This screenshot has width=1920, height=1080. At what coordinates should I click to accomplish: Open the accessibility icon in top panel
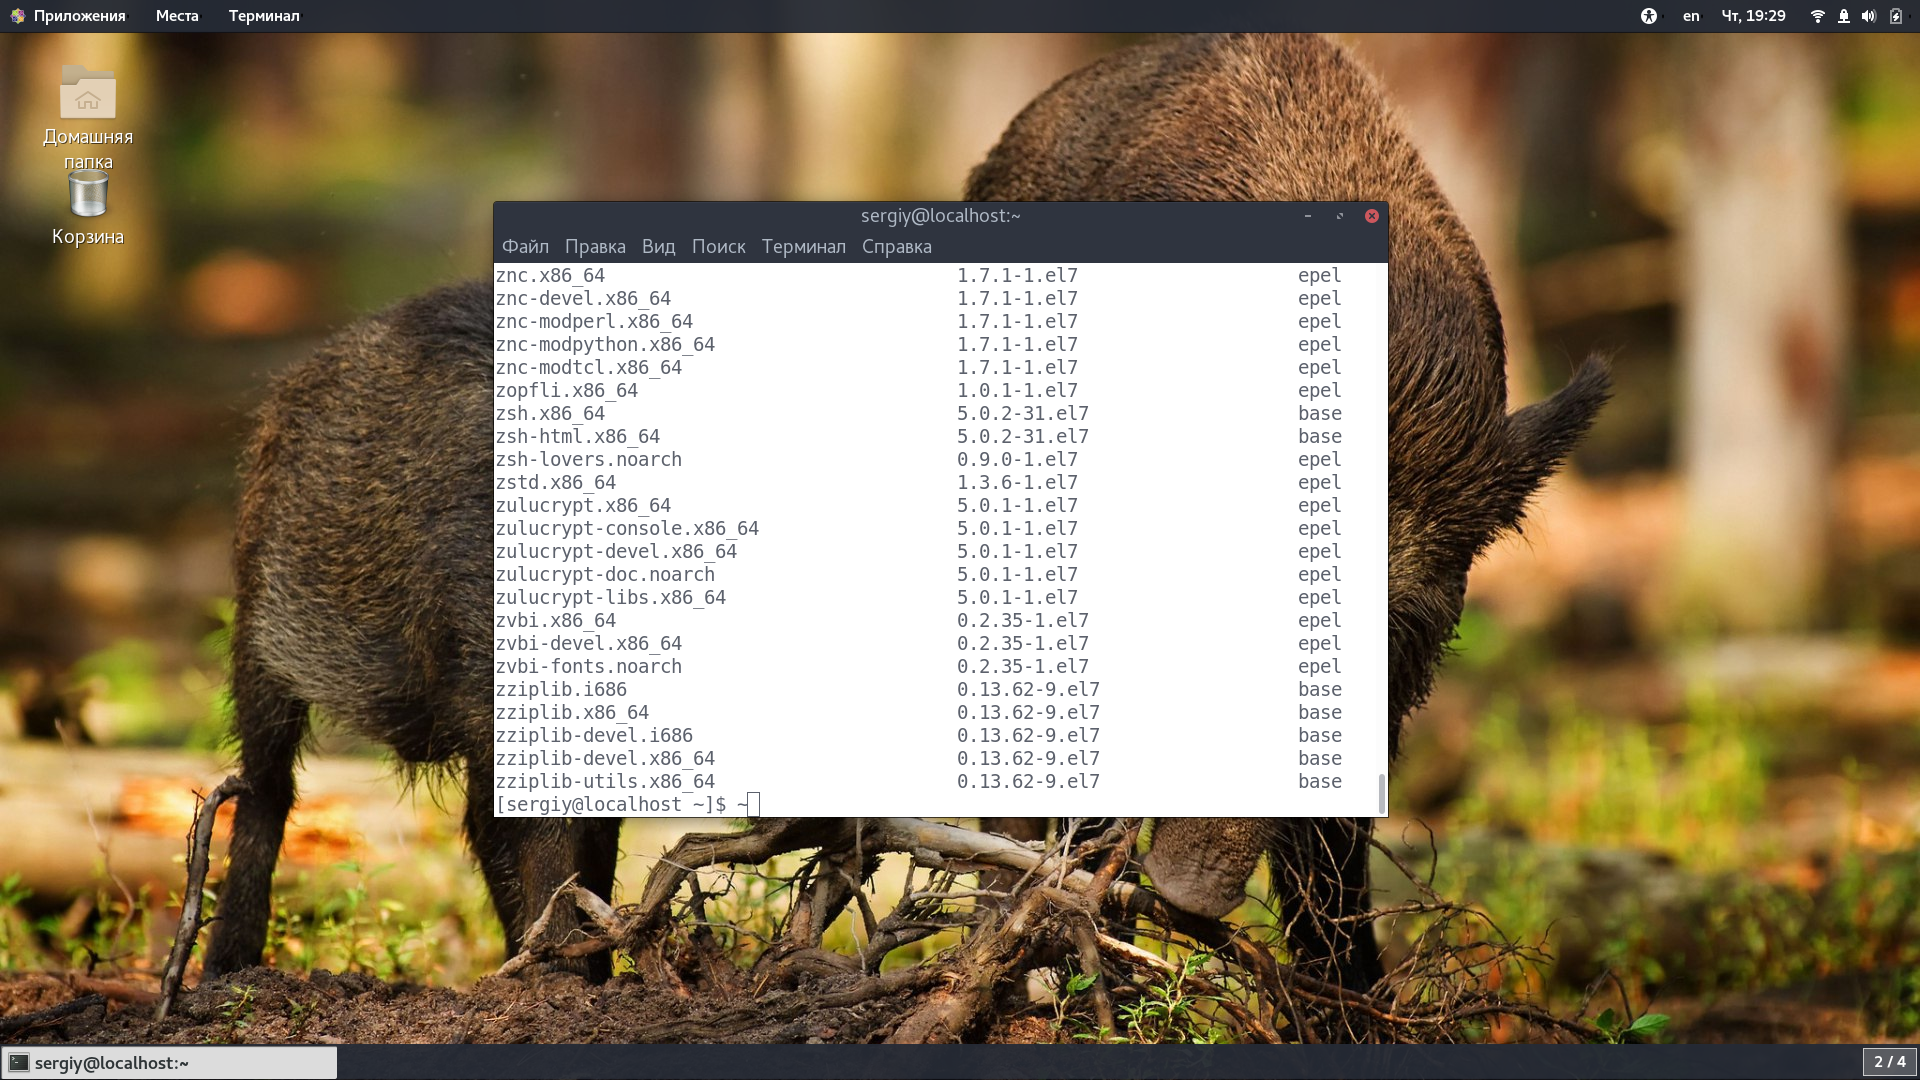click(x=1649, y=16)
